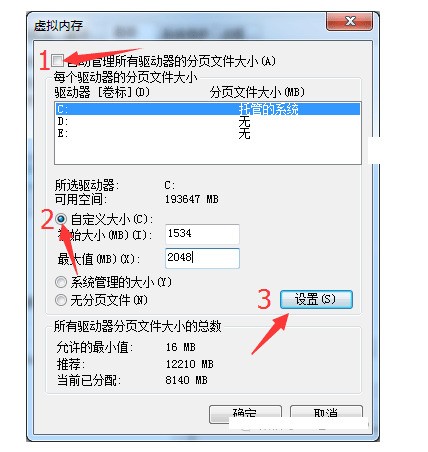Close the 虚拟内存 dialog with X
The width and height of the screenshot is (428, 452).
349,22
